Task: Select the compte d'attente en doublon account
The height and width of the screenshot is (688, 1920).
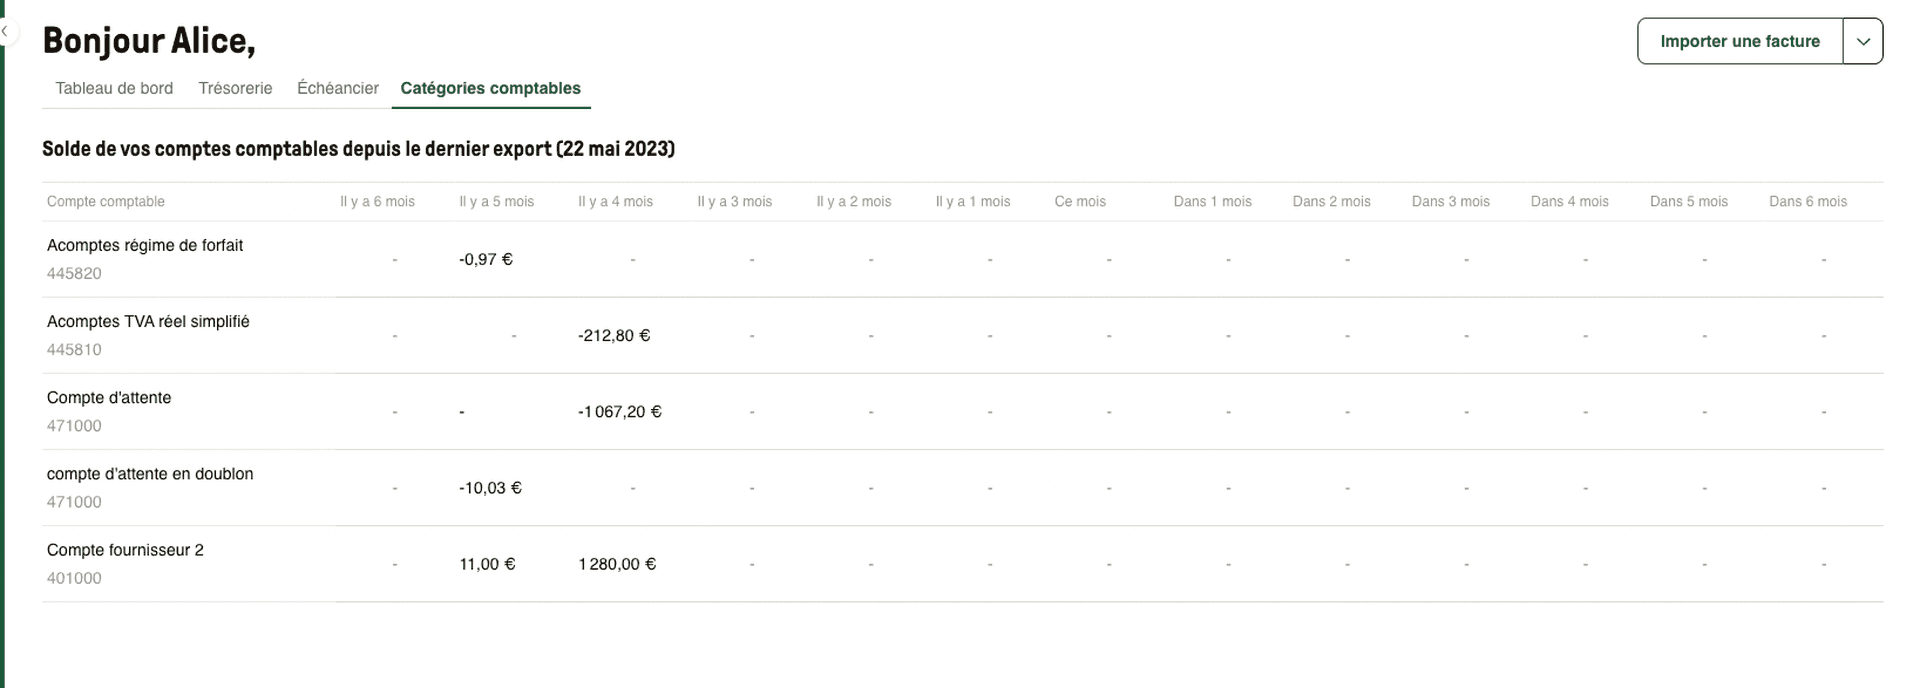Action: coord(150,473)
